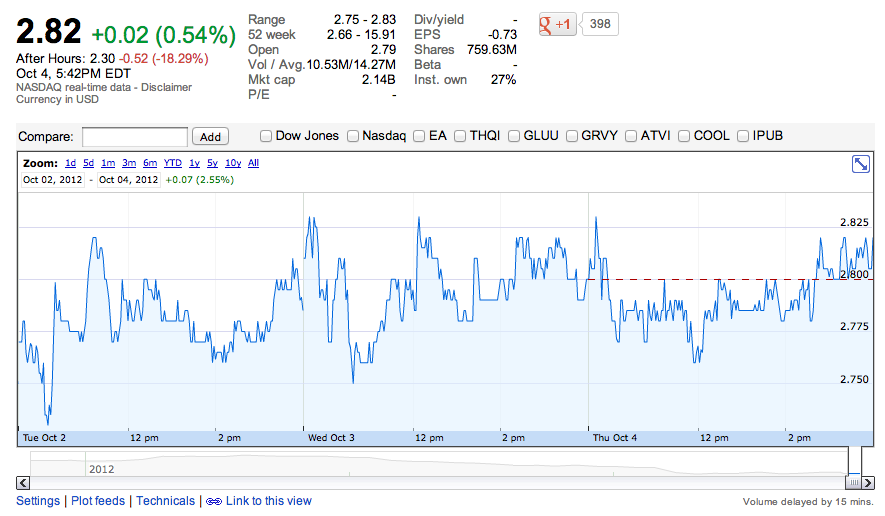Click the Wed Oct 3 date marker
The height and width of the screenshot is (516, 885).
[x=331, y=438]
